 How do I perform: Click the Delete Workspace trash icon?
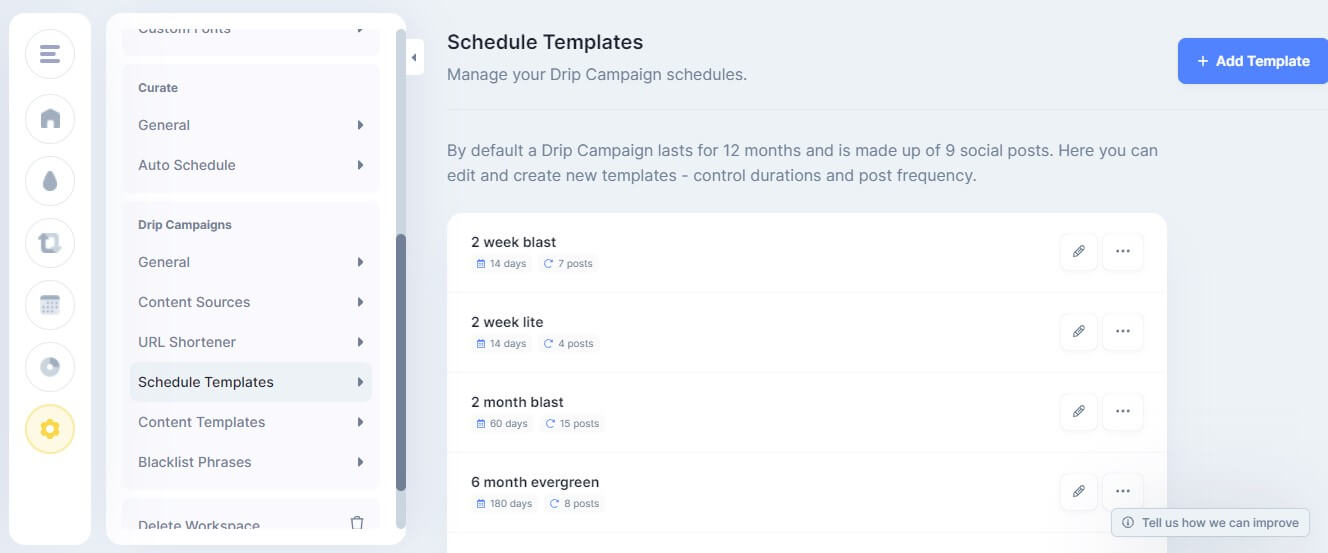pyautogui.click(x=357, y=523)
